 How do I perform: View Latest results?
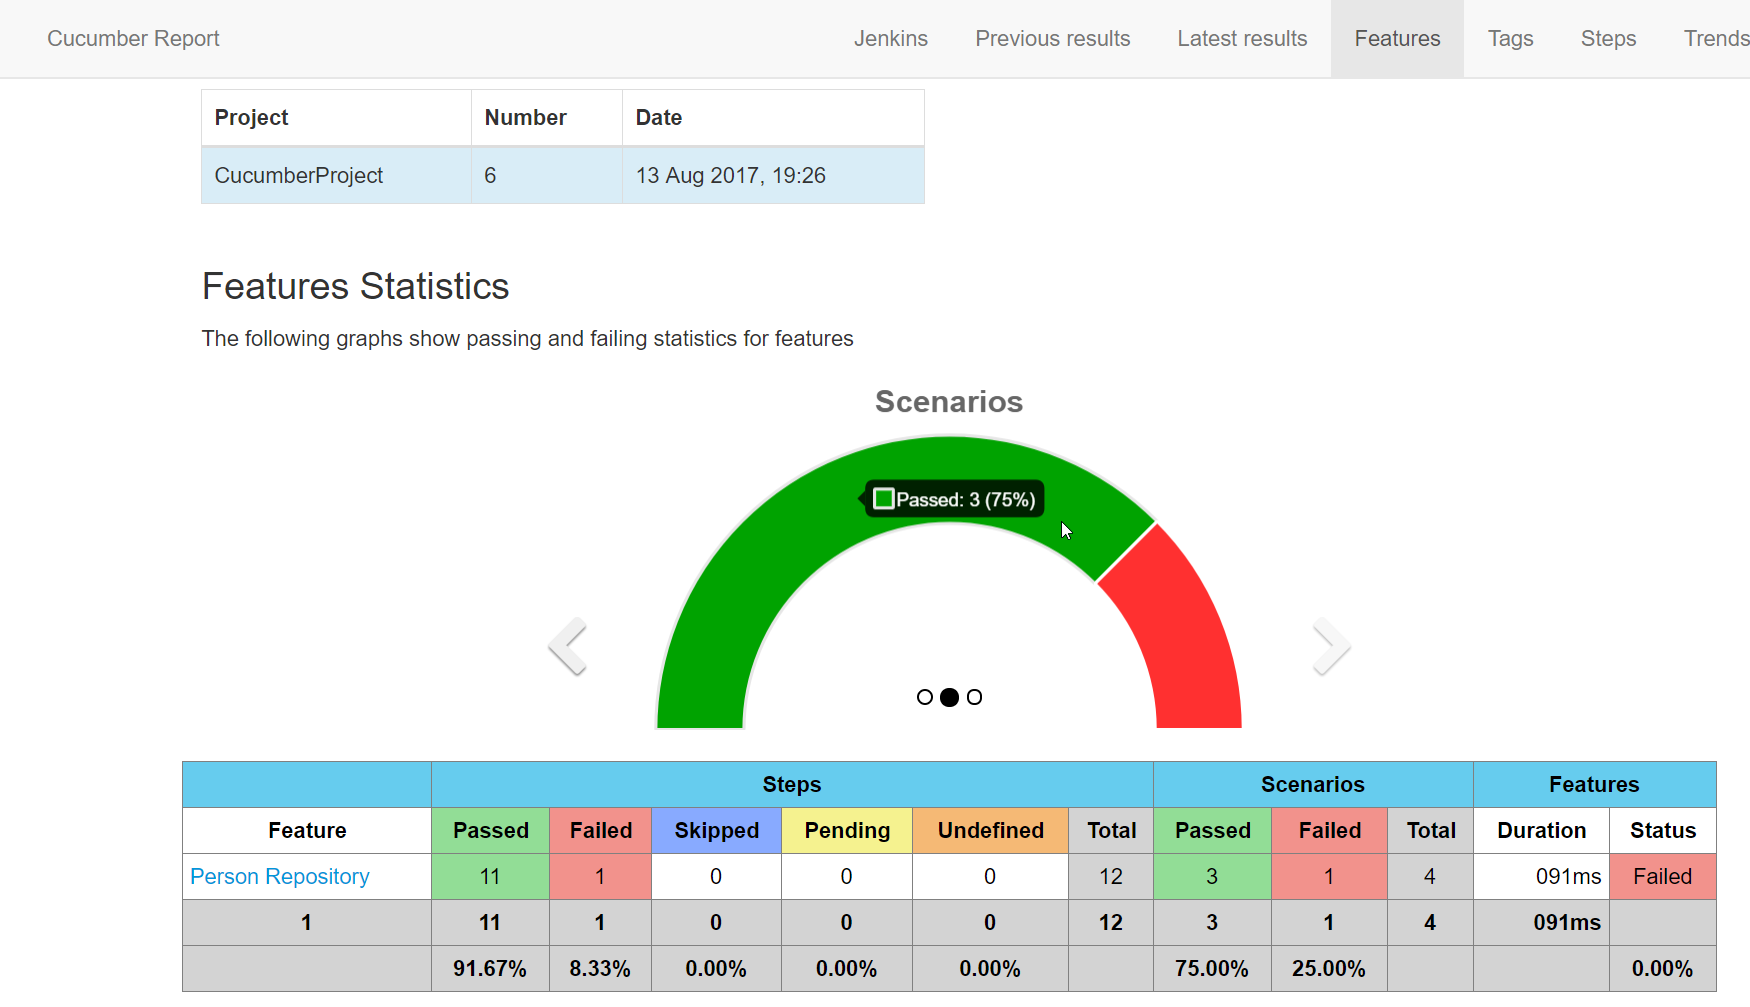pyautogui.click(x=1242, y=38)
